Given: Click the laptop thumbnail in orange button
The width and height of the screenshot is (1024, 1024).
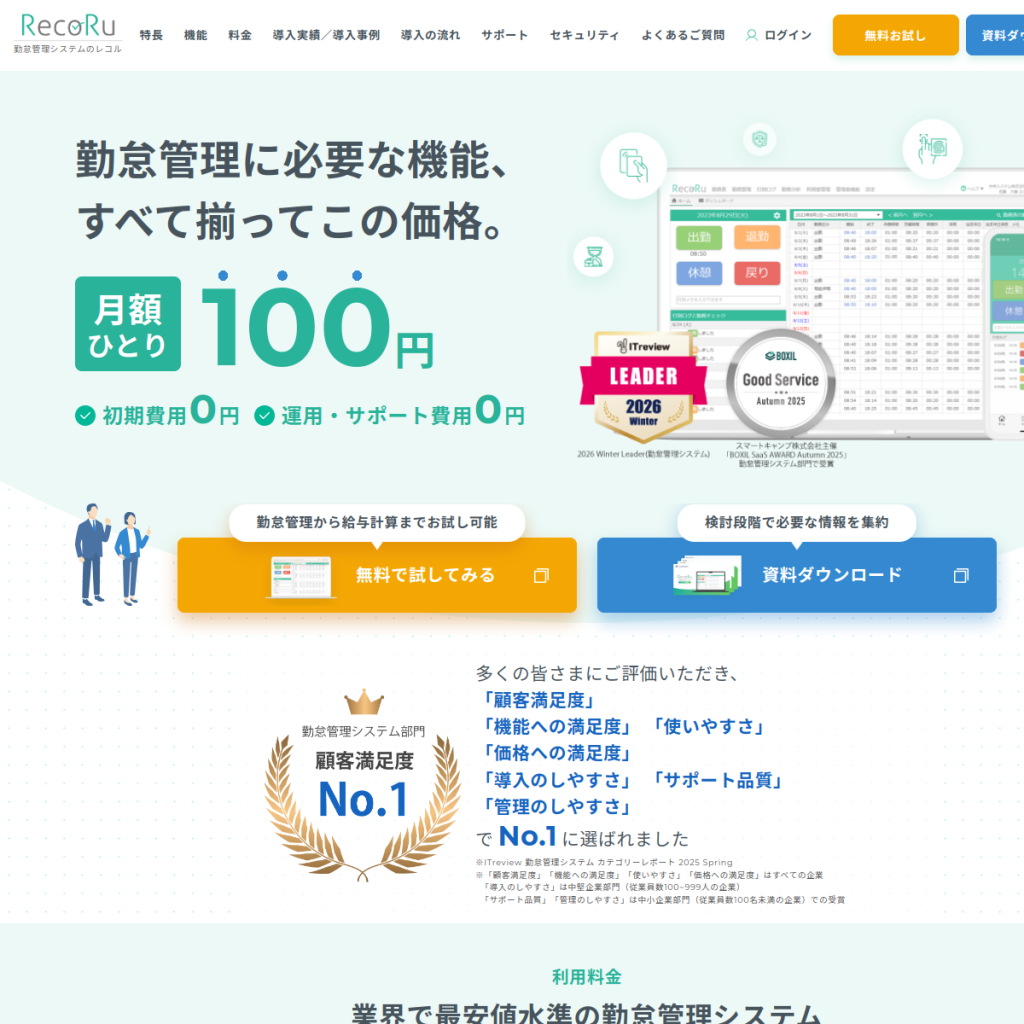Looking at the screenshot, I should point(301,577).
